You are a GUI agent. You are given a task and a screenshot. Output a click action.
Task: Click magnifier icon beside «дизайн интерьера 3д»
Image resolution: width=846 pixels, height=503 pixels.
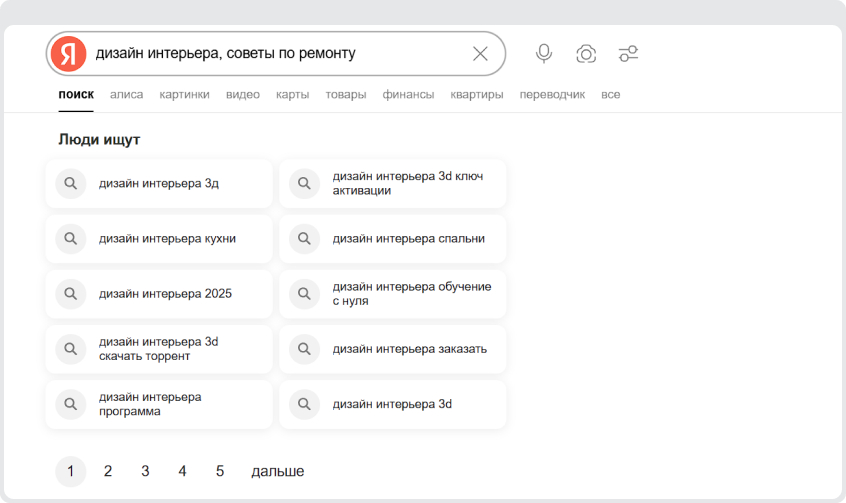(71, 183)
